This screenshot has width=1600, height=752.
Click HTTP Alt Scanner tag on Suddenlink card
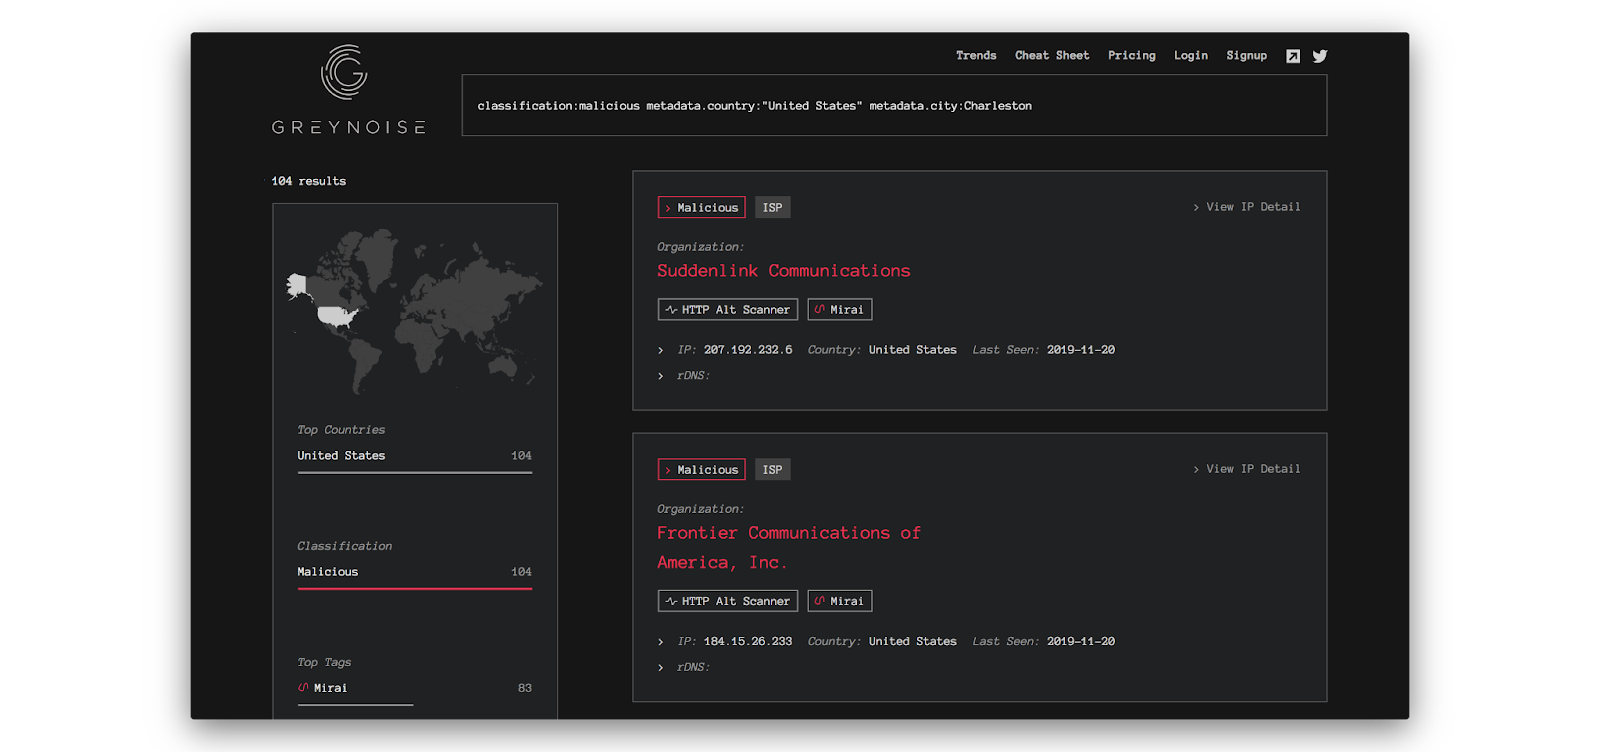pyautogui.click(x=728, y=310)
